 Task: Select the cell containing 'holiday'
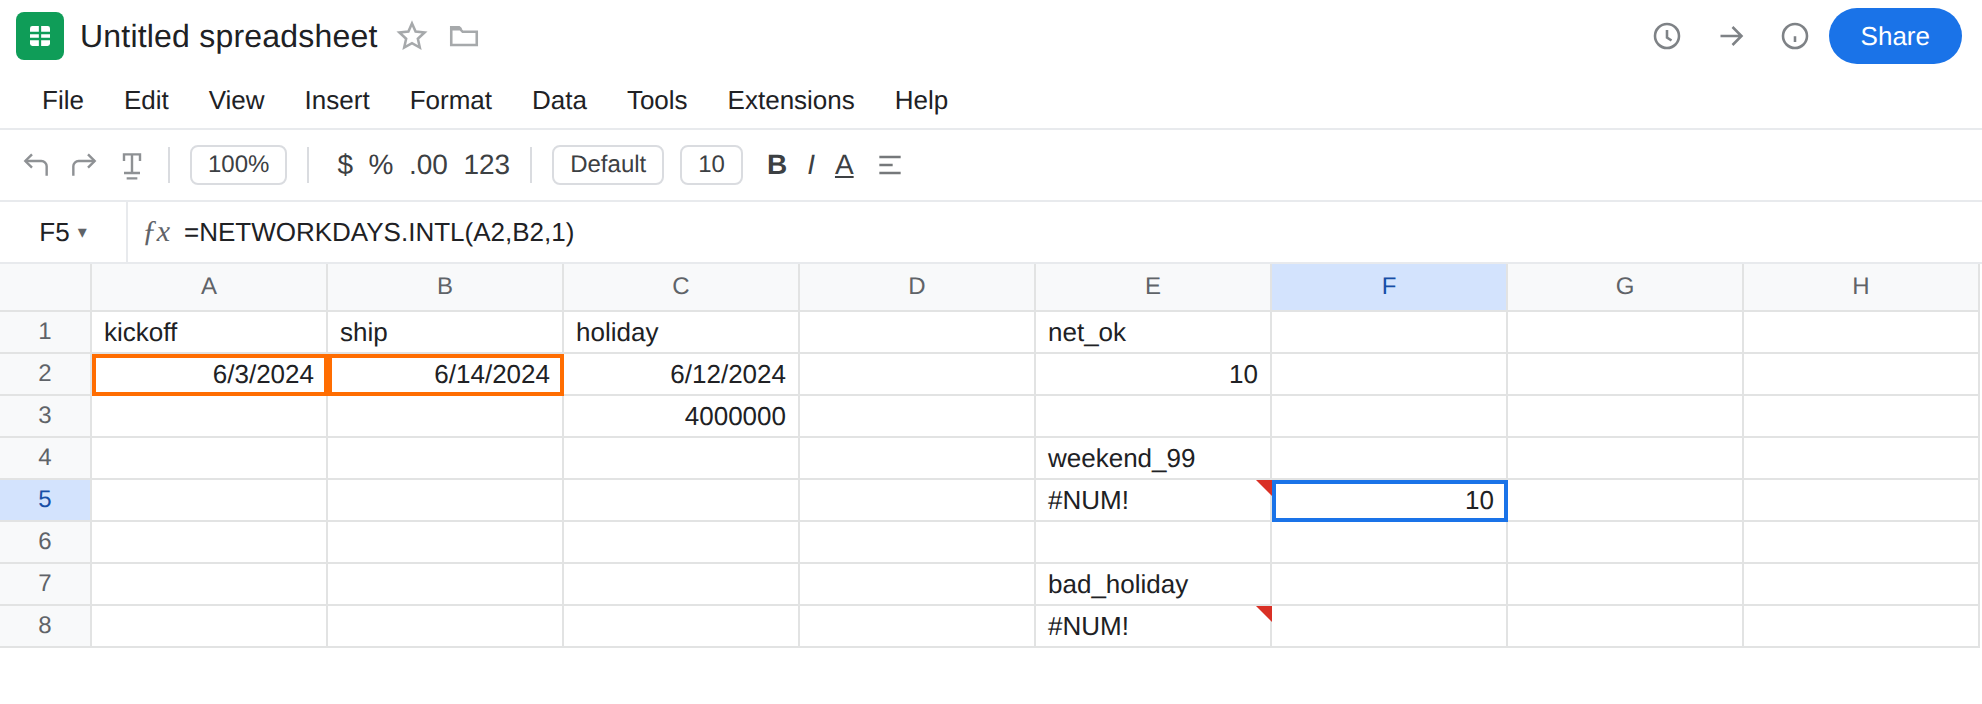pyautogui.click(x=681, y=332)
